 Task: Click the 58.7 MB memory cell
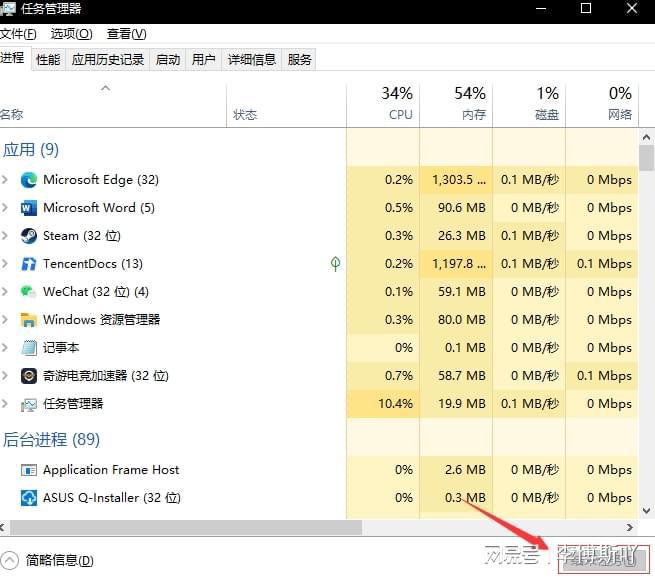(x=456, y=376)
